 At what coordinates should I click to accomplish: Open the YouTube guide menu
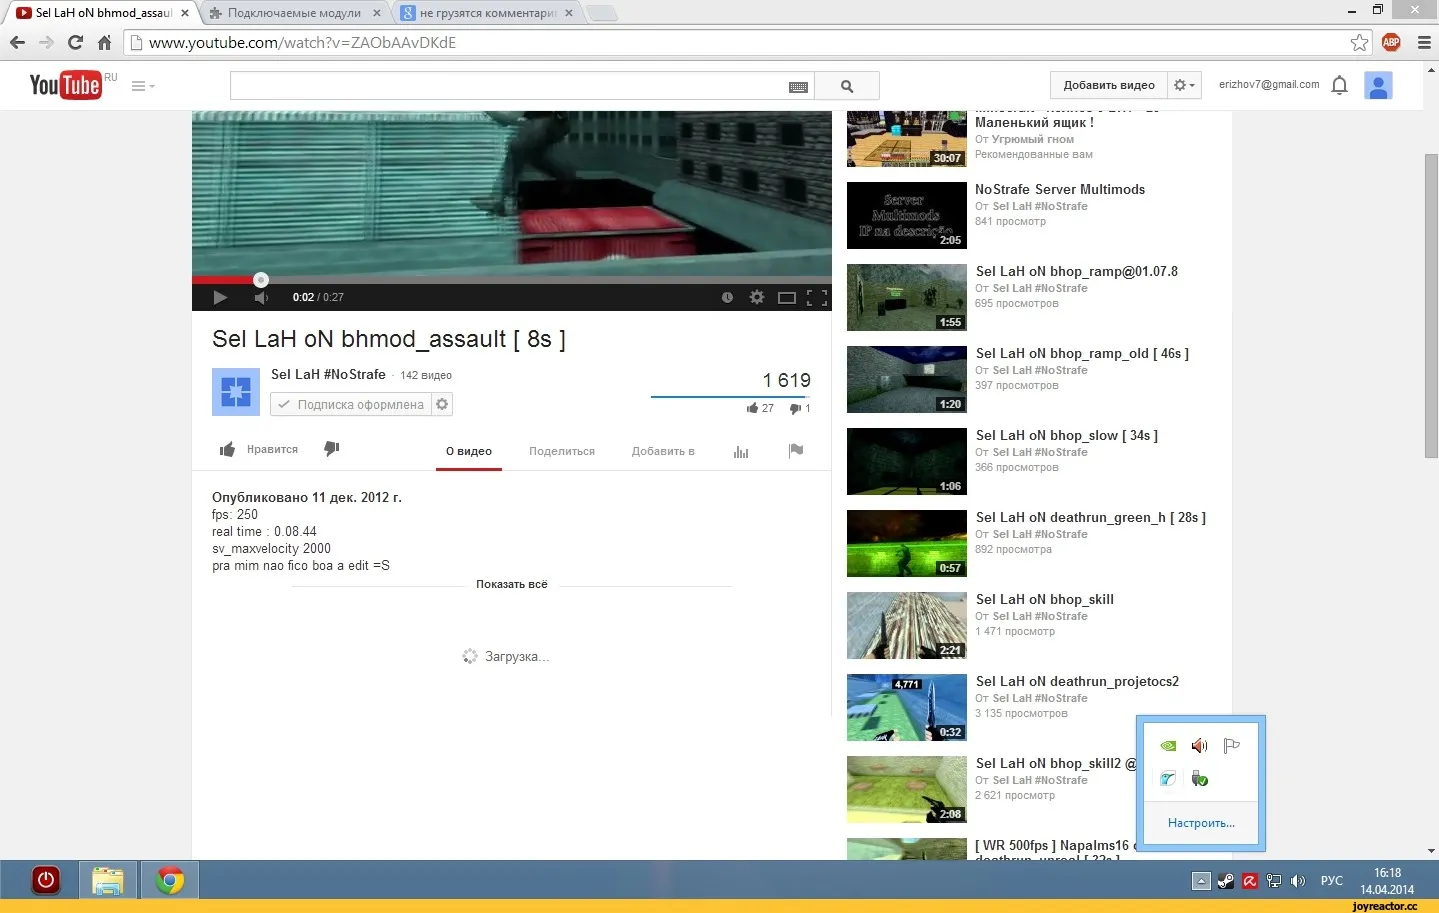[x=142, y=86]
